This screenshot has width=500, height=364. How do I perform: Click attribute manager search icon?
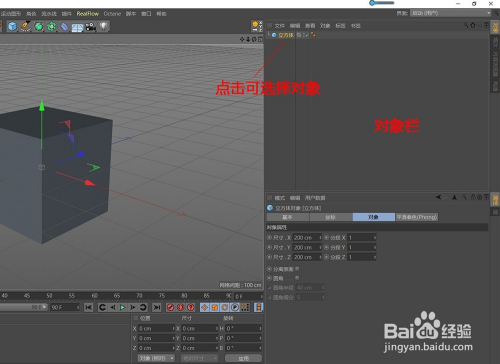click(x=464, y=197)
